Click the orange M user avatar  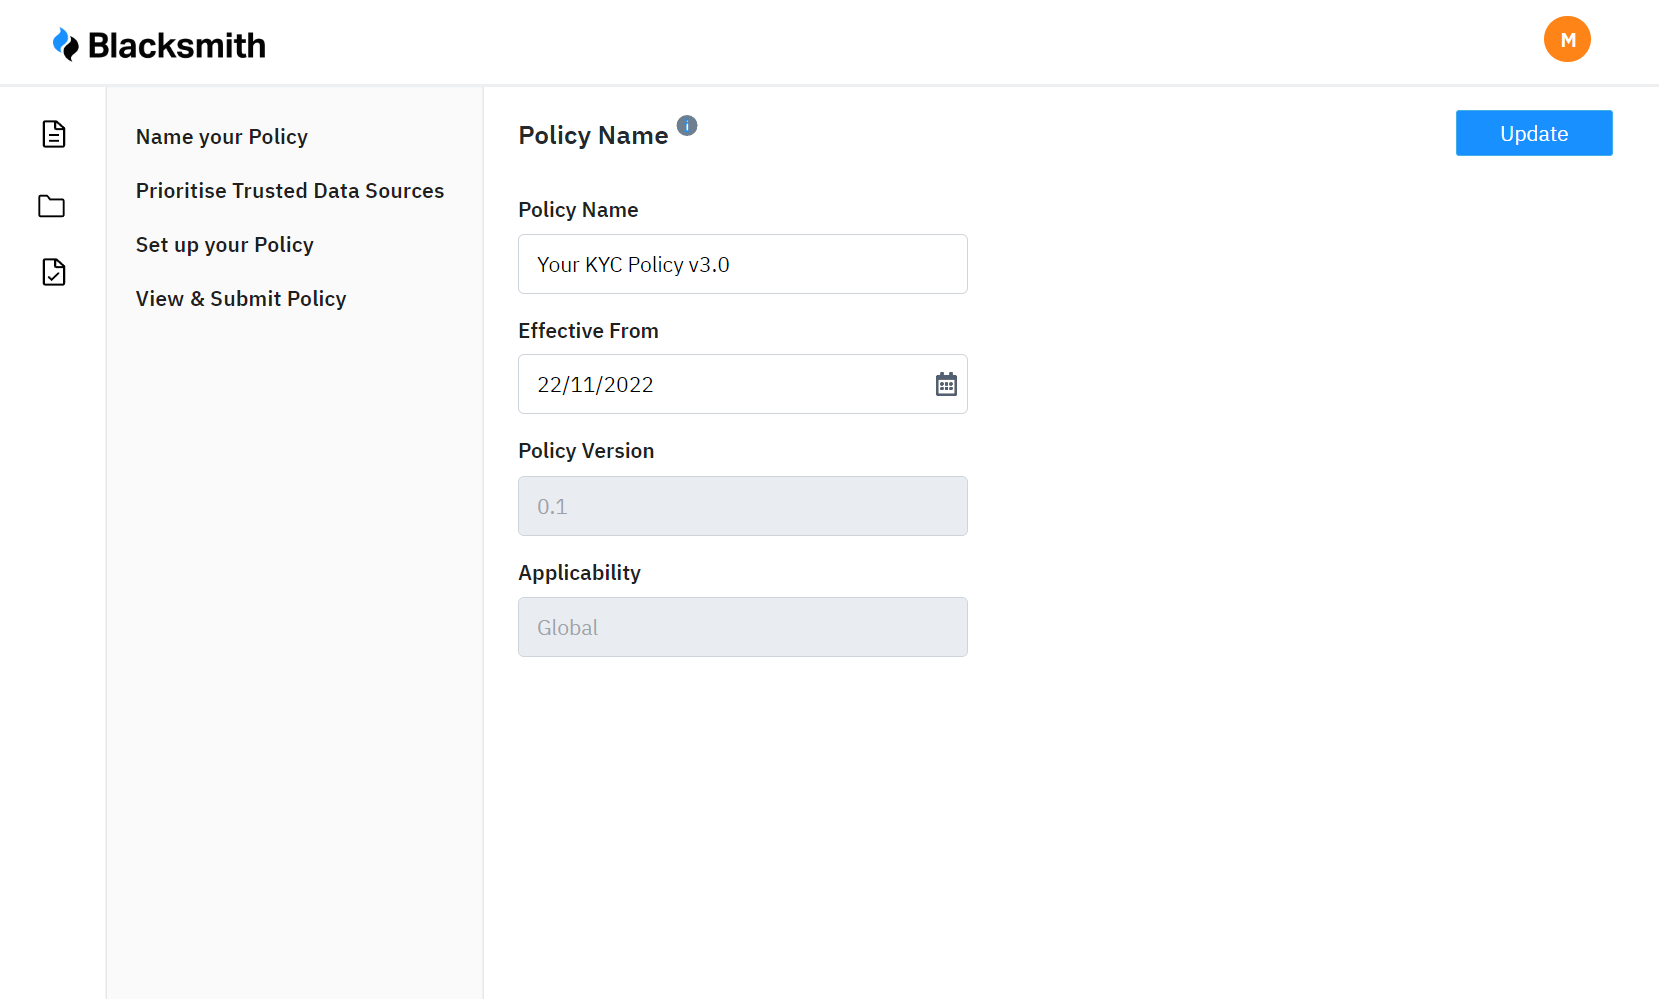1567,40
